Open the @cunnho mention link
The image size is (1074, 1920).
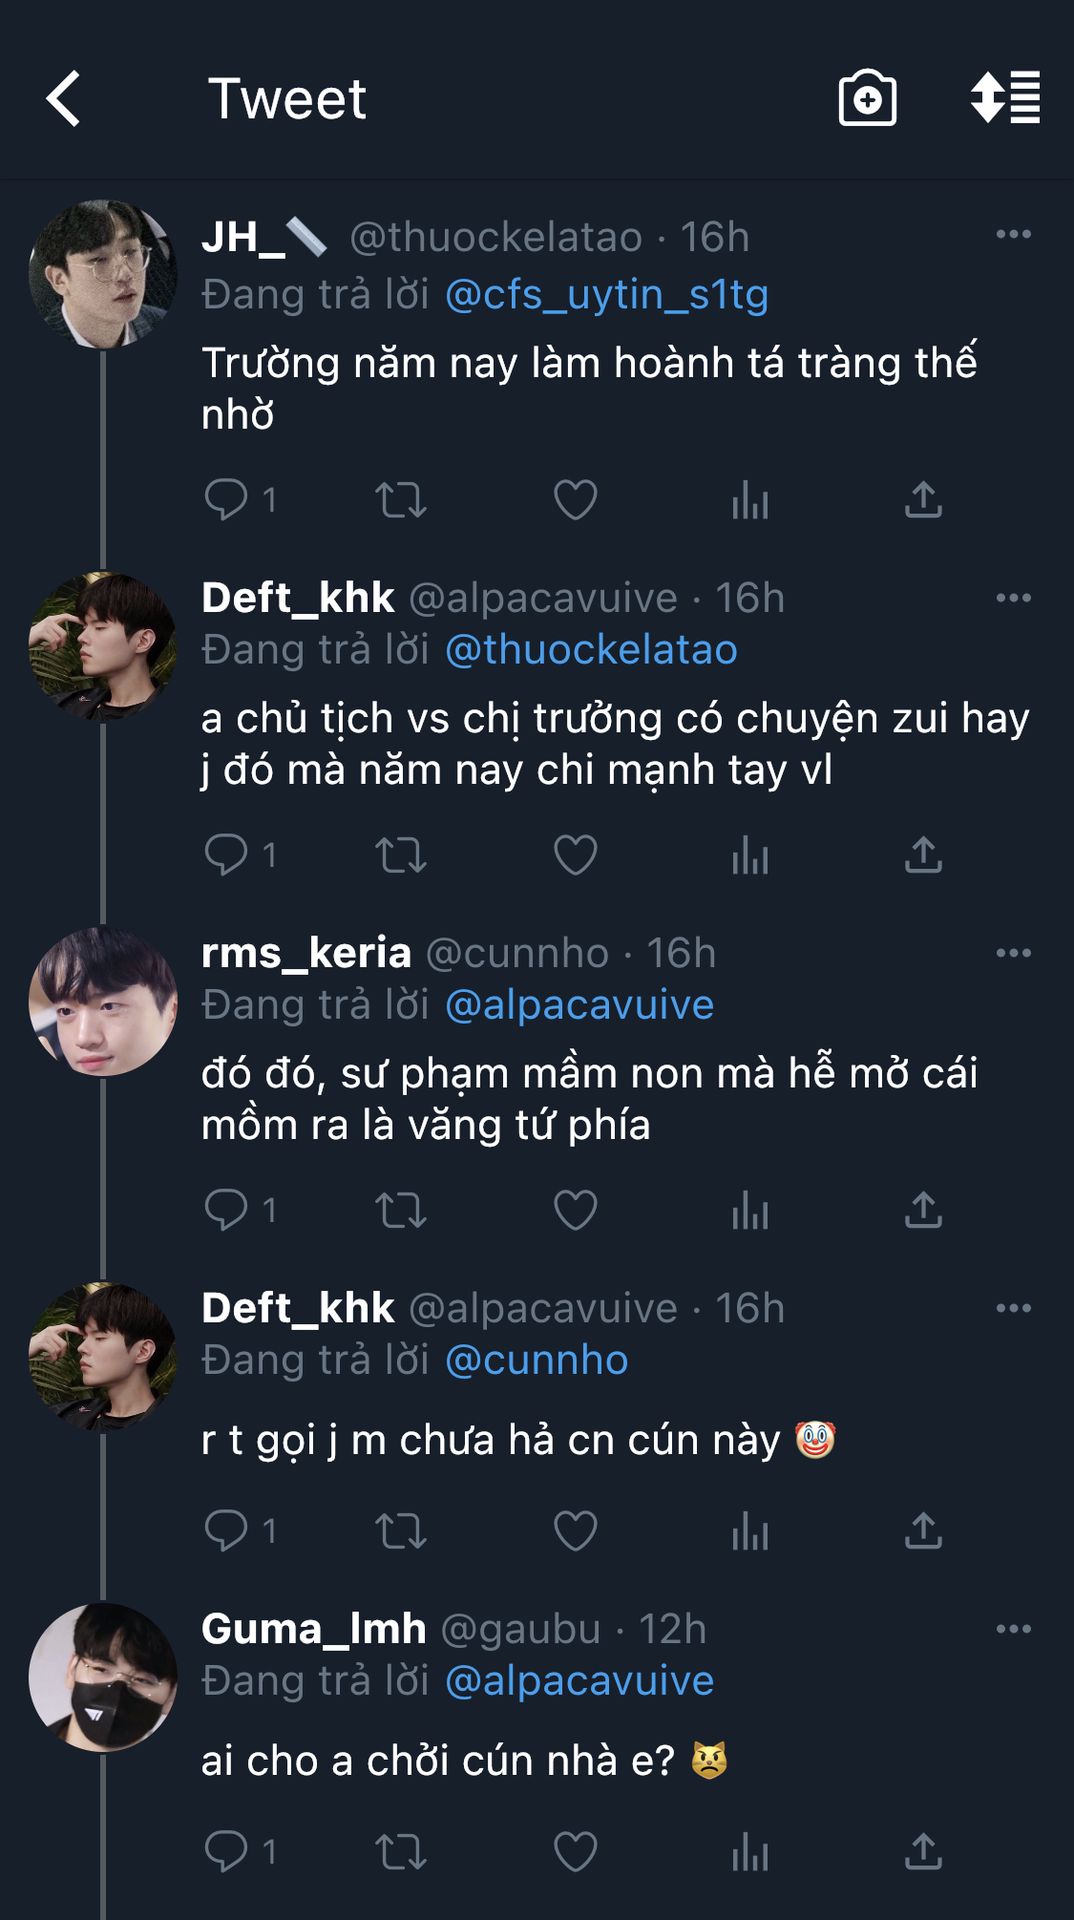(536, 1360)
